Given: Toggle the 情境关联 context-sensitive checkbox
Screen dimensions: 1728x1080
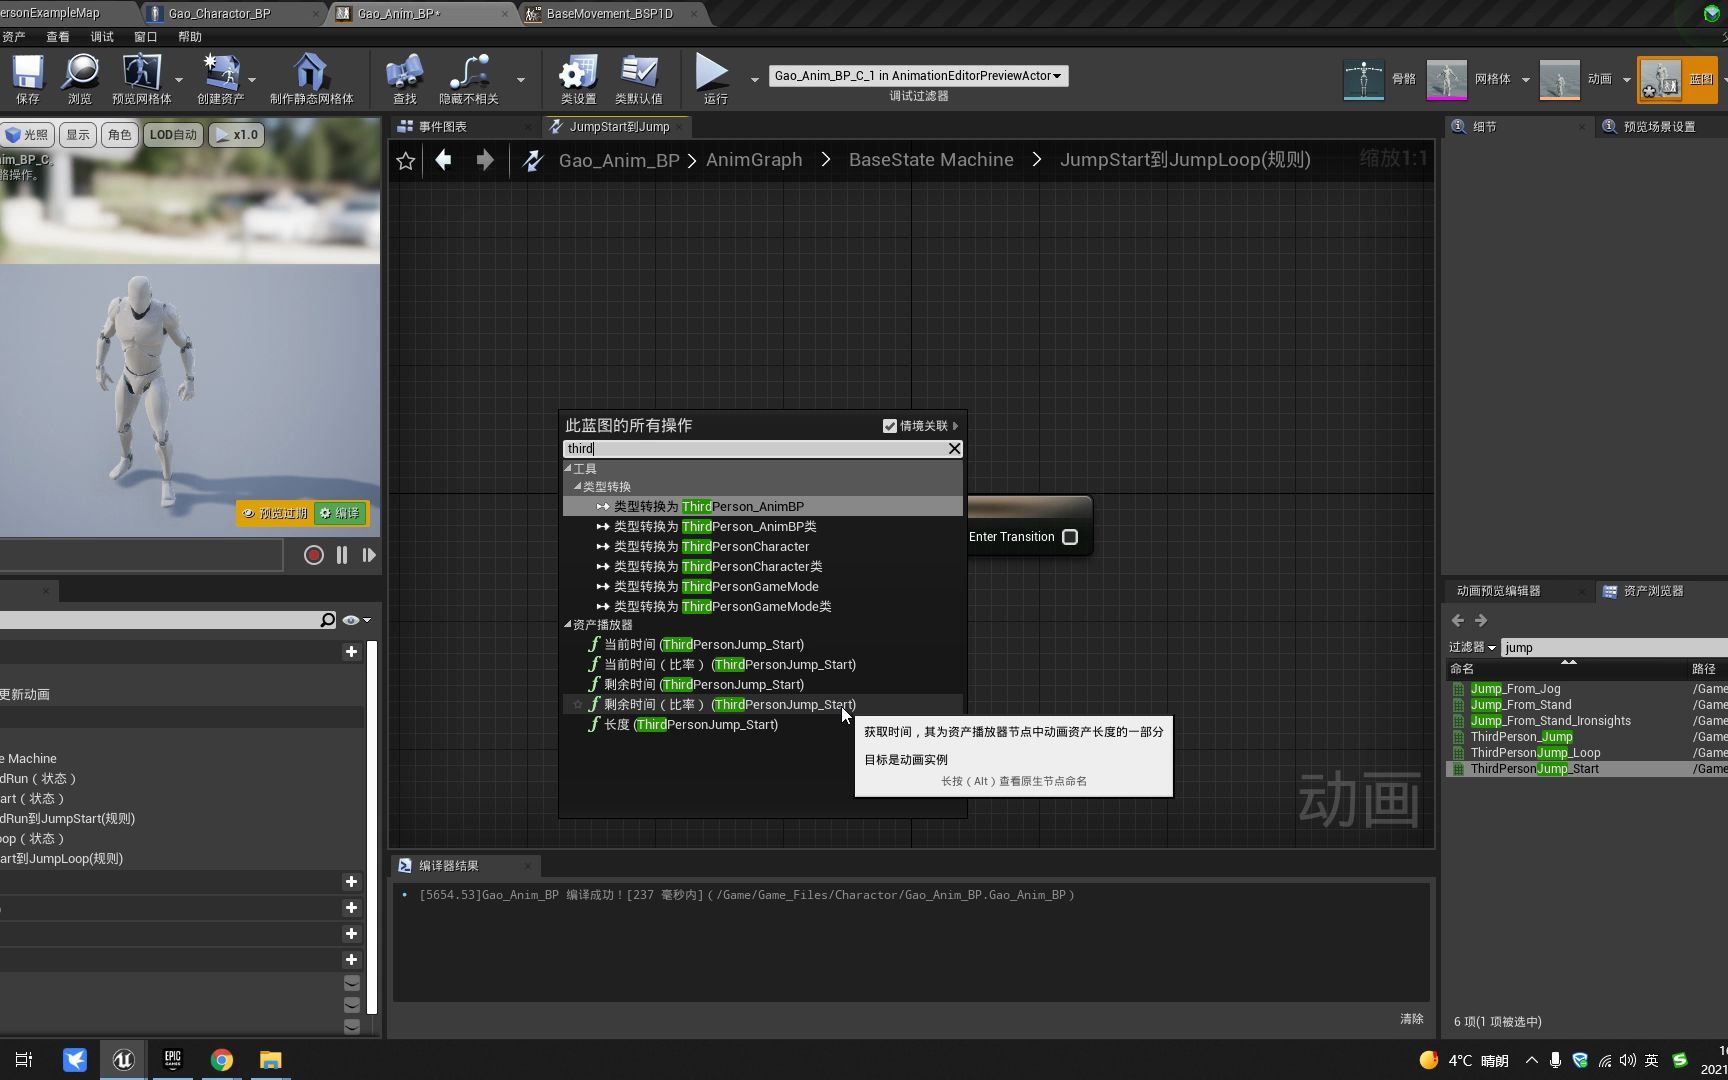Looking at the screenshot, I should (x=889, y=425).
